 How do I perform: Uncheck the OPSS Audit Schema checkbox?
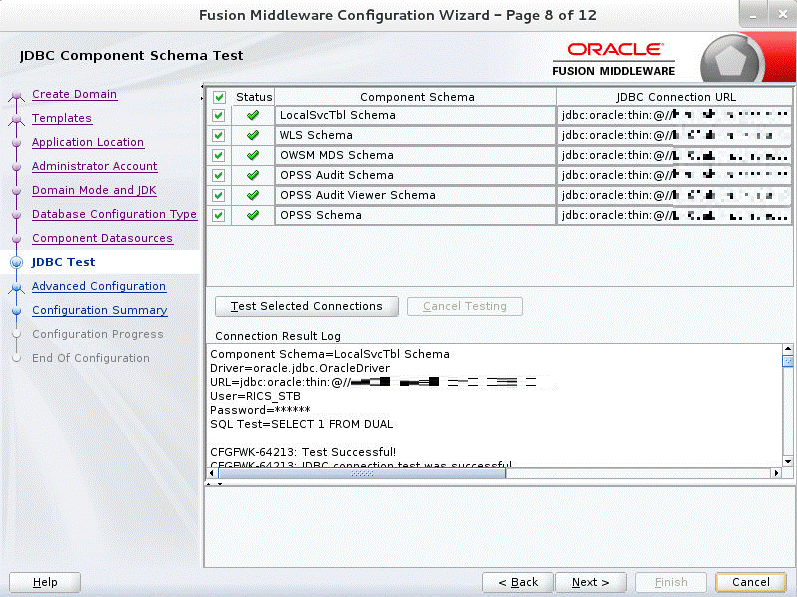(219, 175)
